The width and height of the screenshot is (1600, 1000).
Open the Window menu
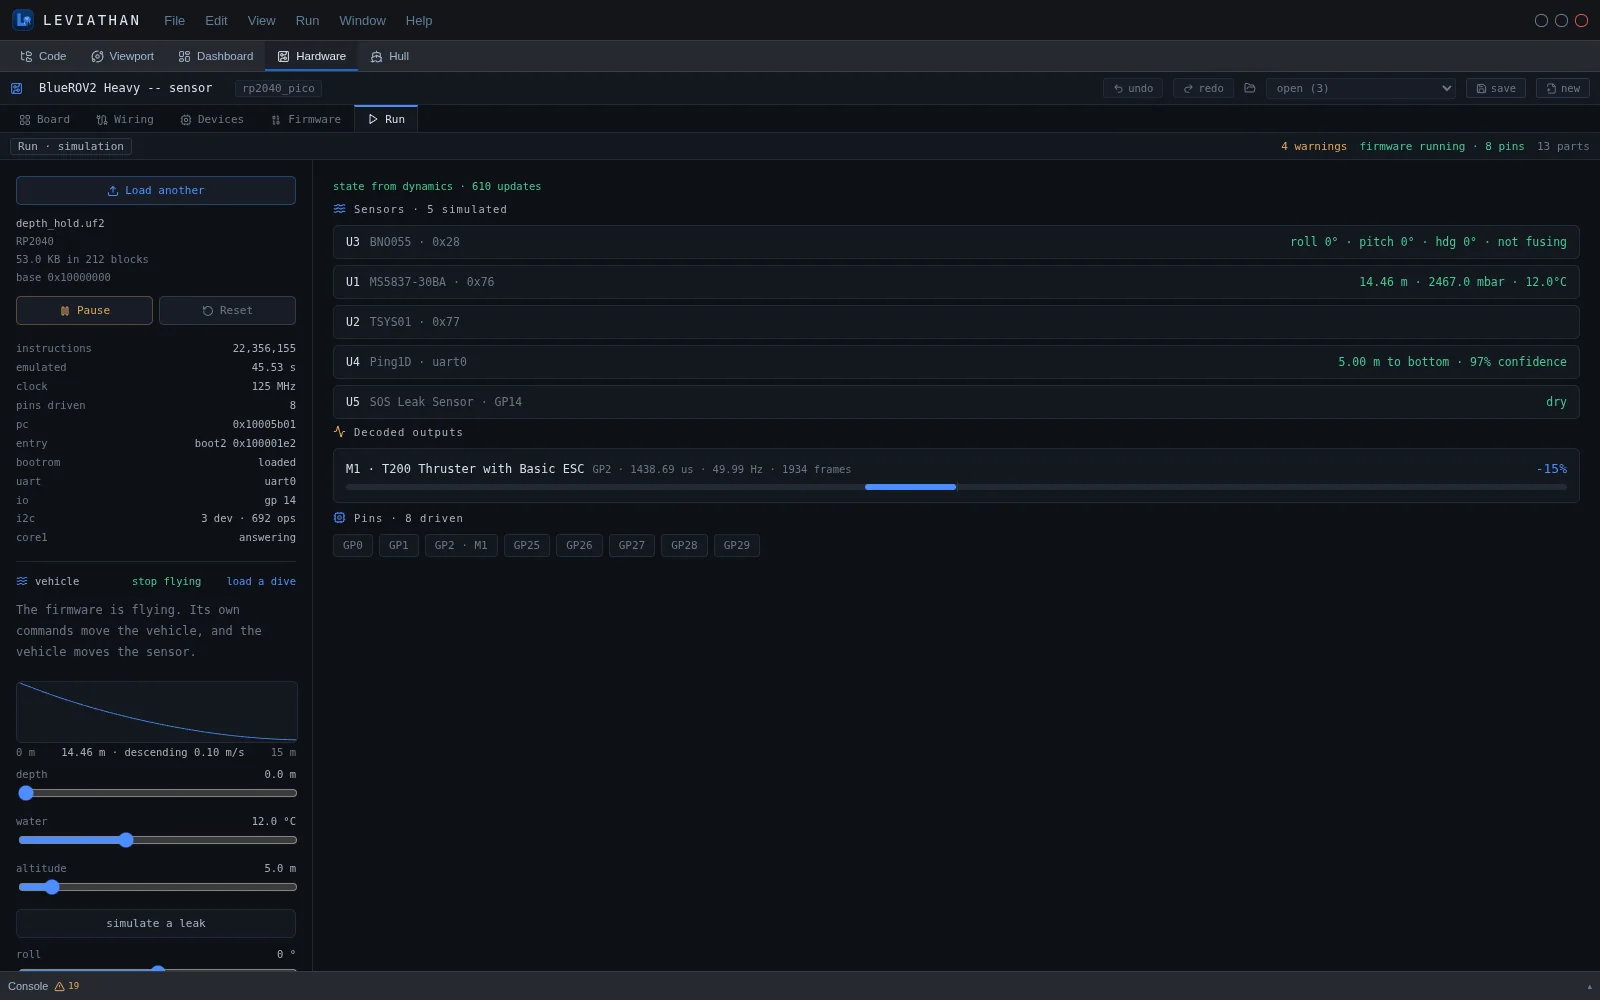362,20
